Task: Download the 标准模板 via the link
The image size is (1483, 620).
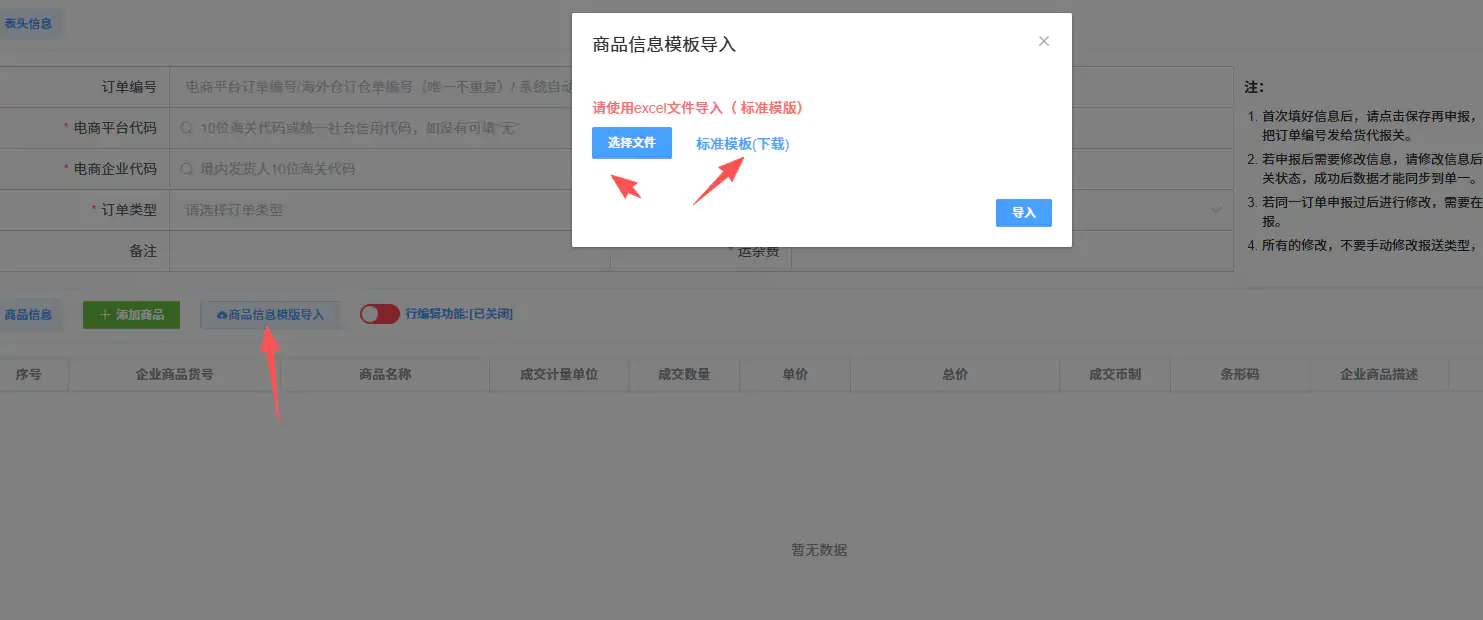Action: click(746, 143)
